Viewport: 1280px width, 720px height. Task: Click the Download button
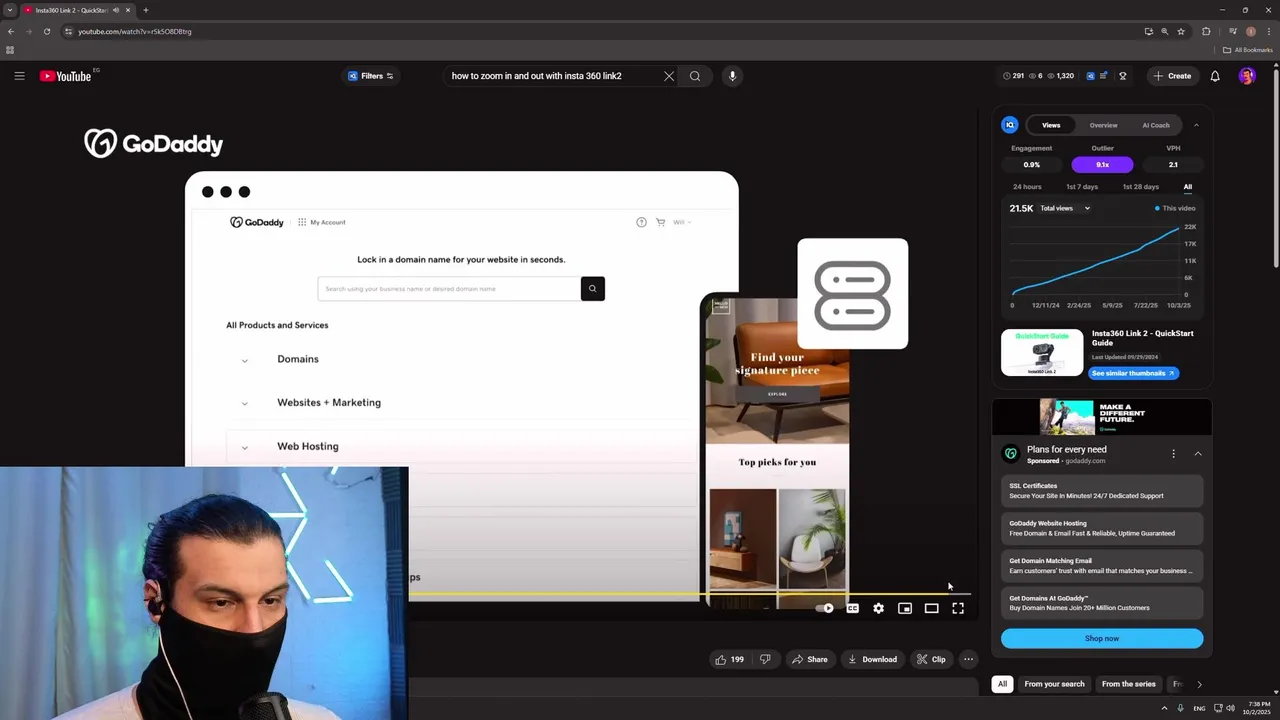[872, 659]
